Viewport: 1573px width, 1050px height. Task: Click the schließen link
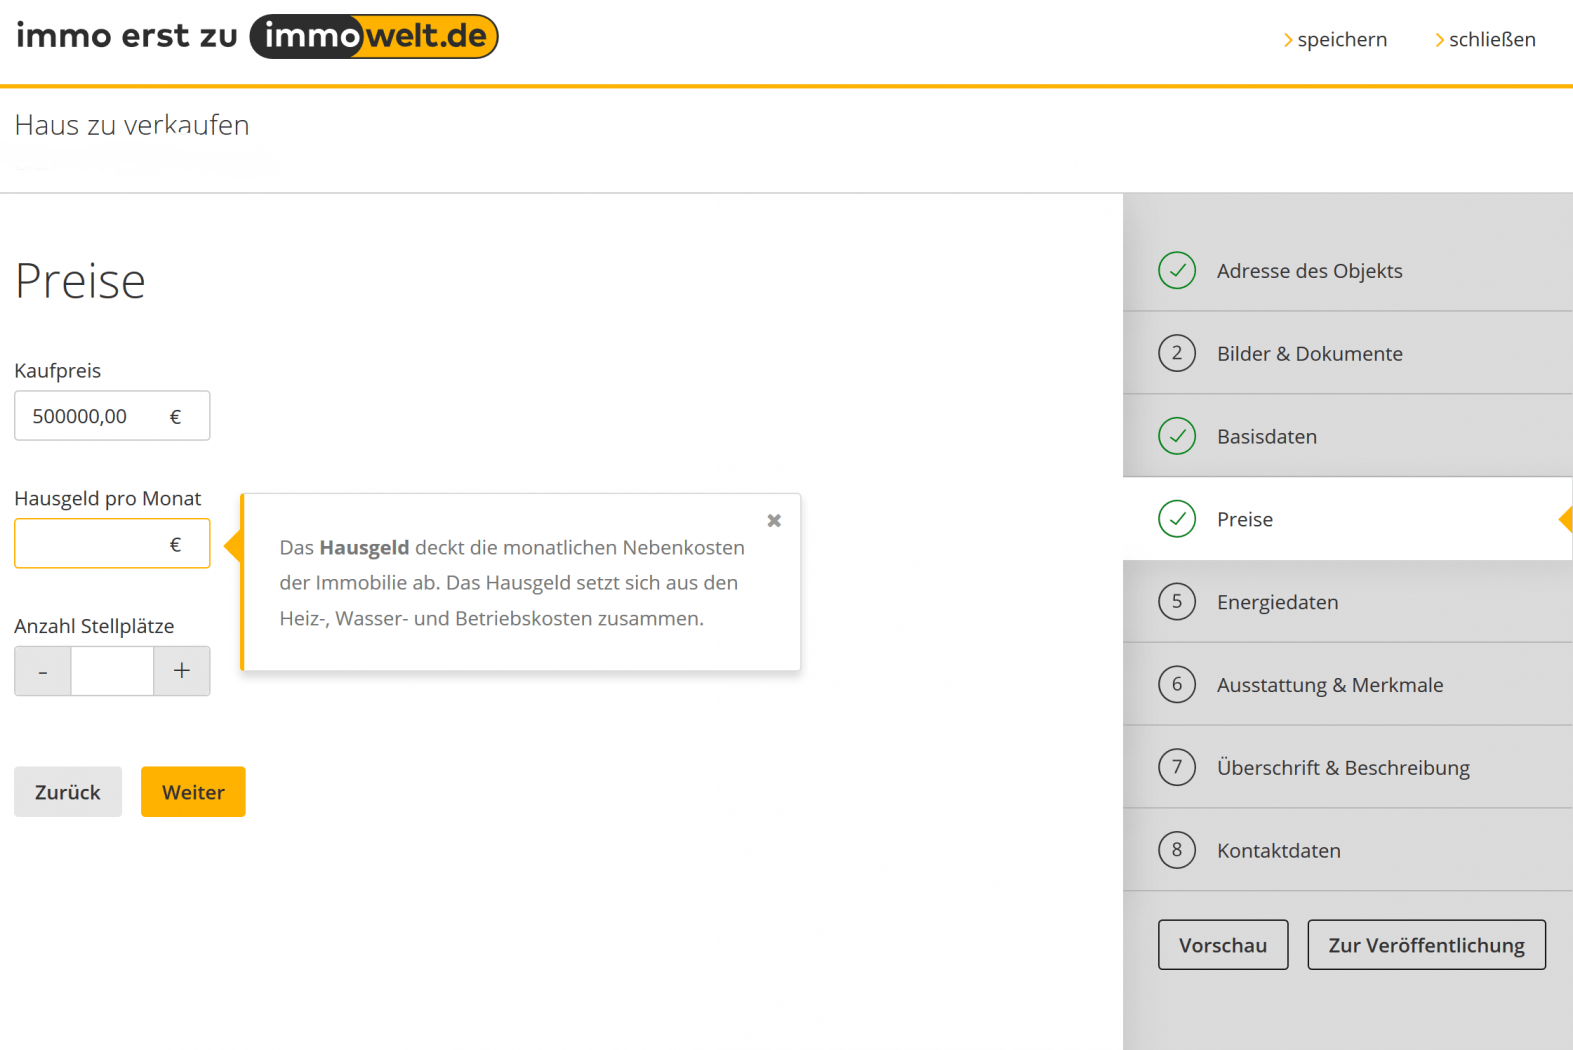tap(1485, 40)
